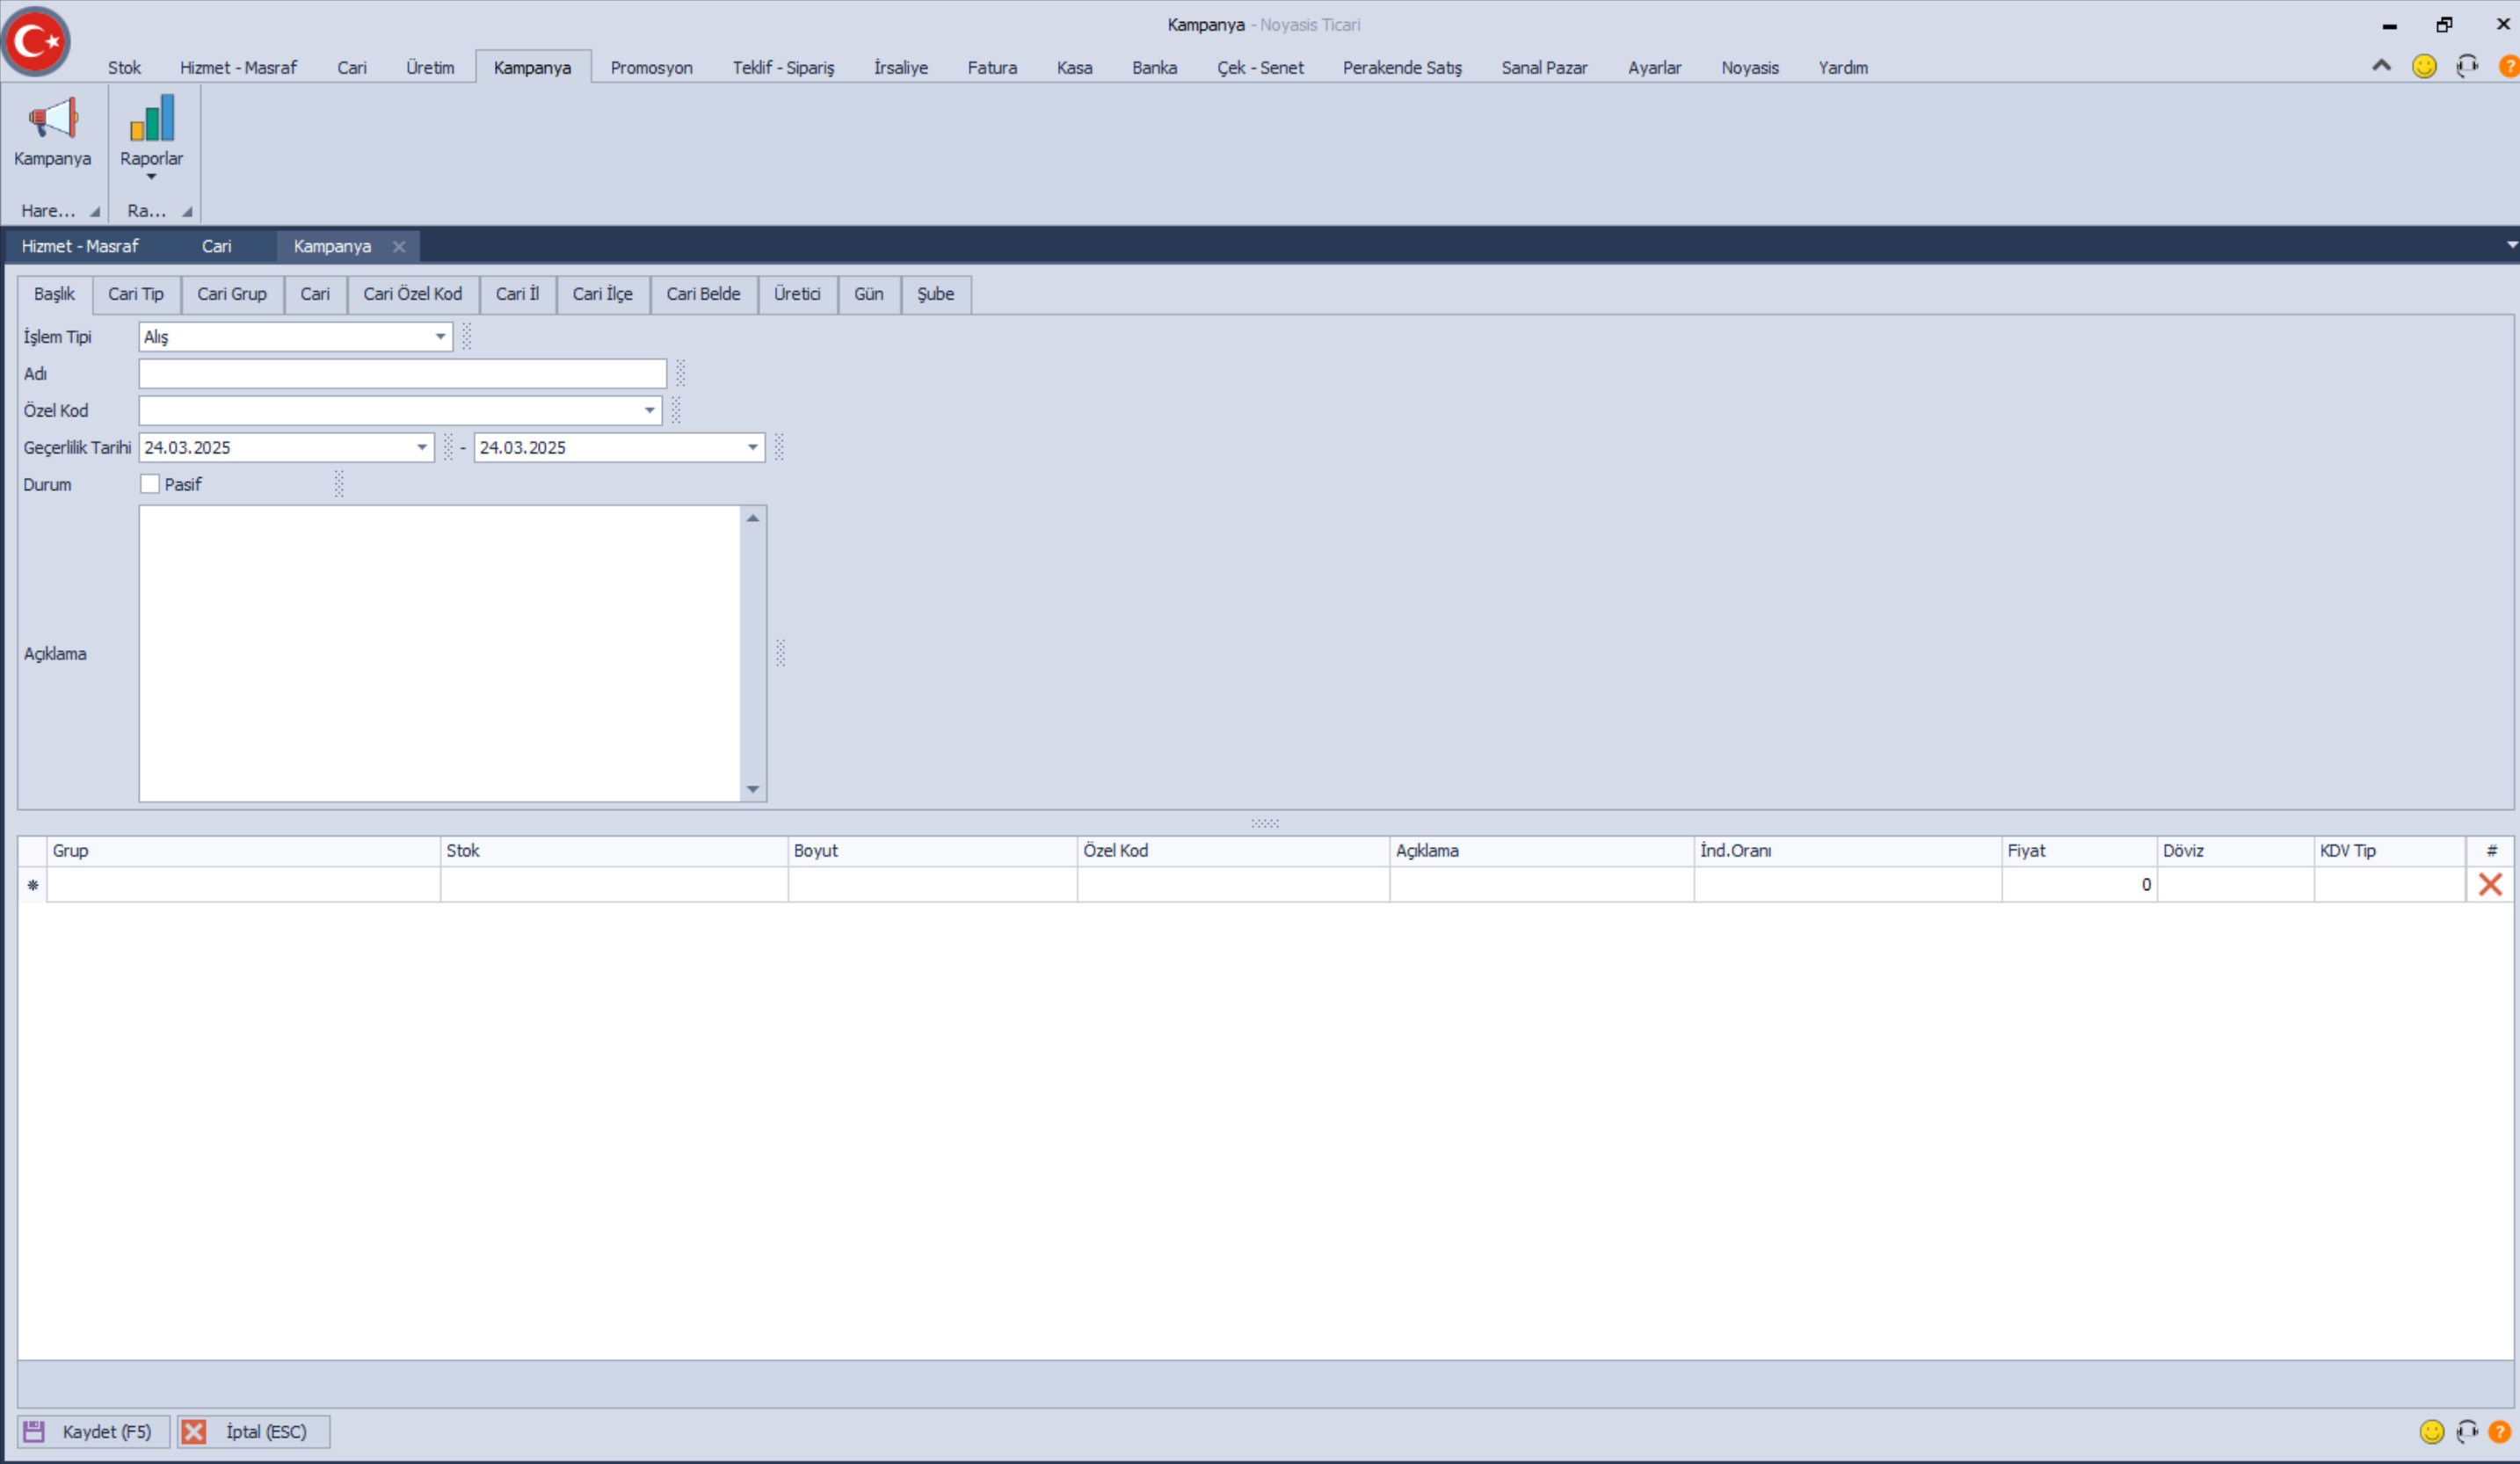This screenshot has width=2520, height=1464.
Task: Open the Teklif - Sipariş ribbon tab
Action: click(783, 67)
